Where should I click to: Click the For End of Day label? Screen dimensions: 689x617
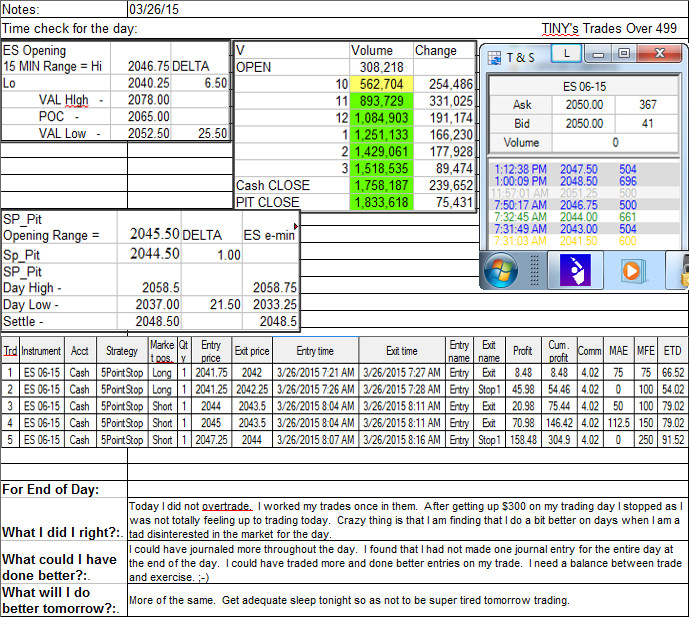point(51,490)
